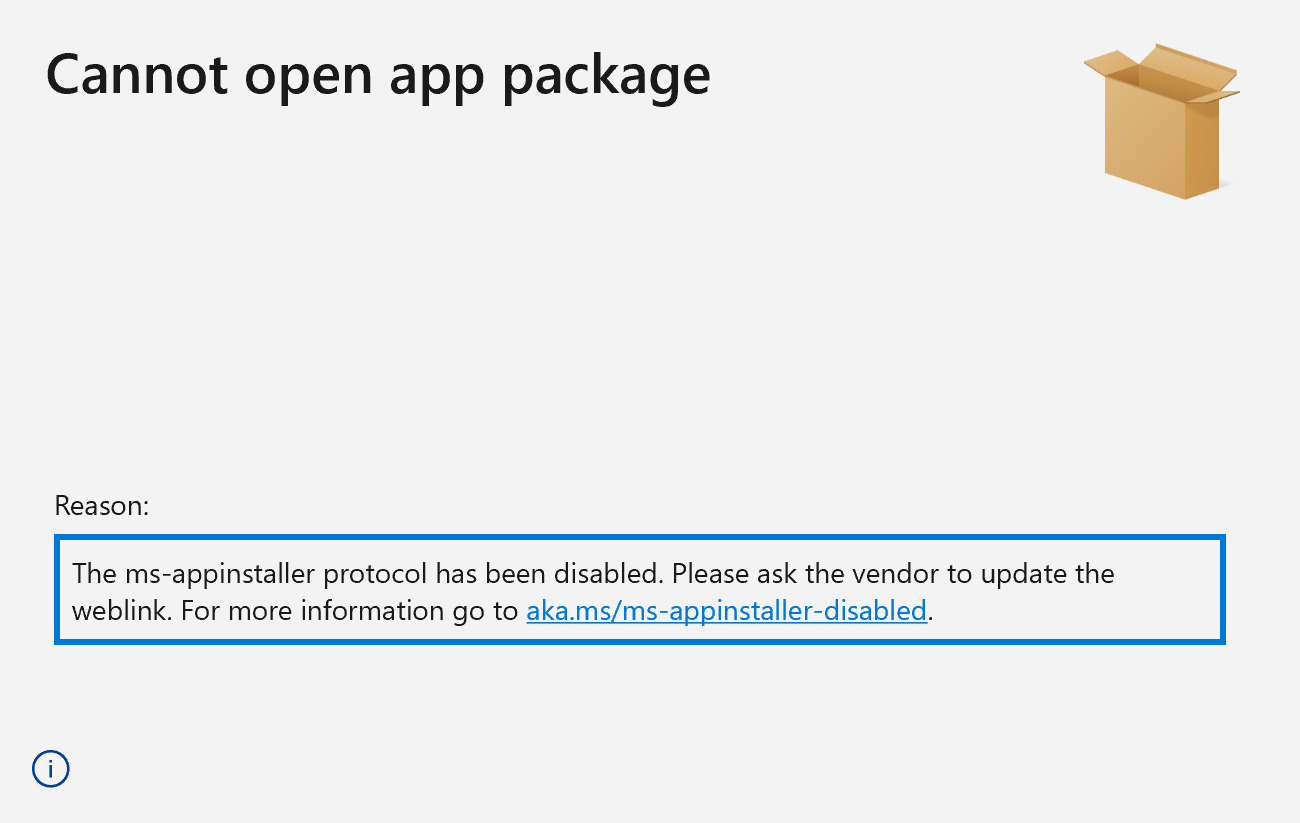Click the 'Reason:' label
This screenshot has width=1300, height=823.
[x=101, y=506]
